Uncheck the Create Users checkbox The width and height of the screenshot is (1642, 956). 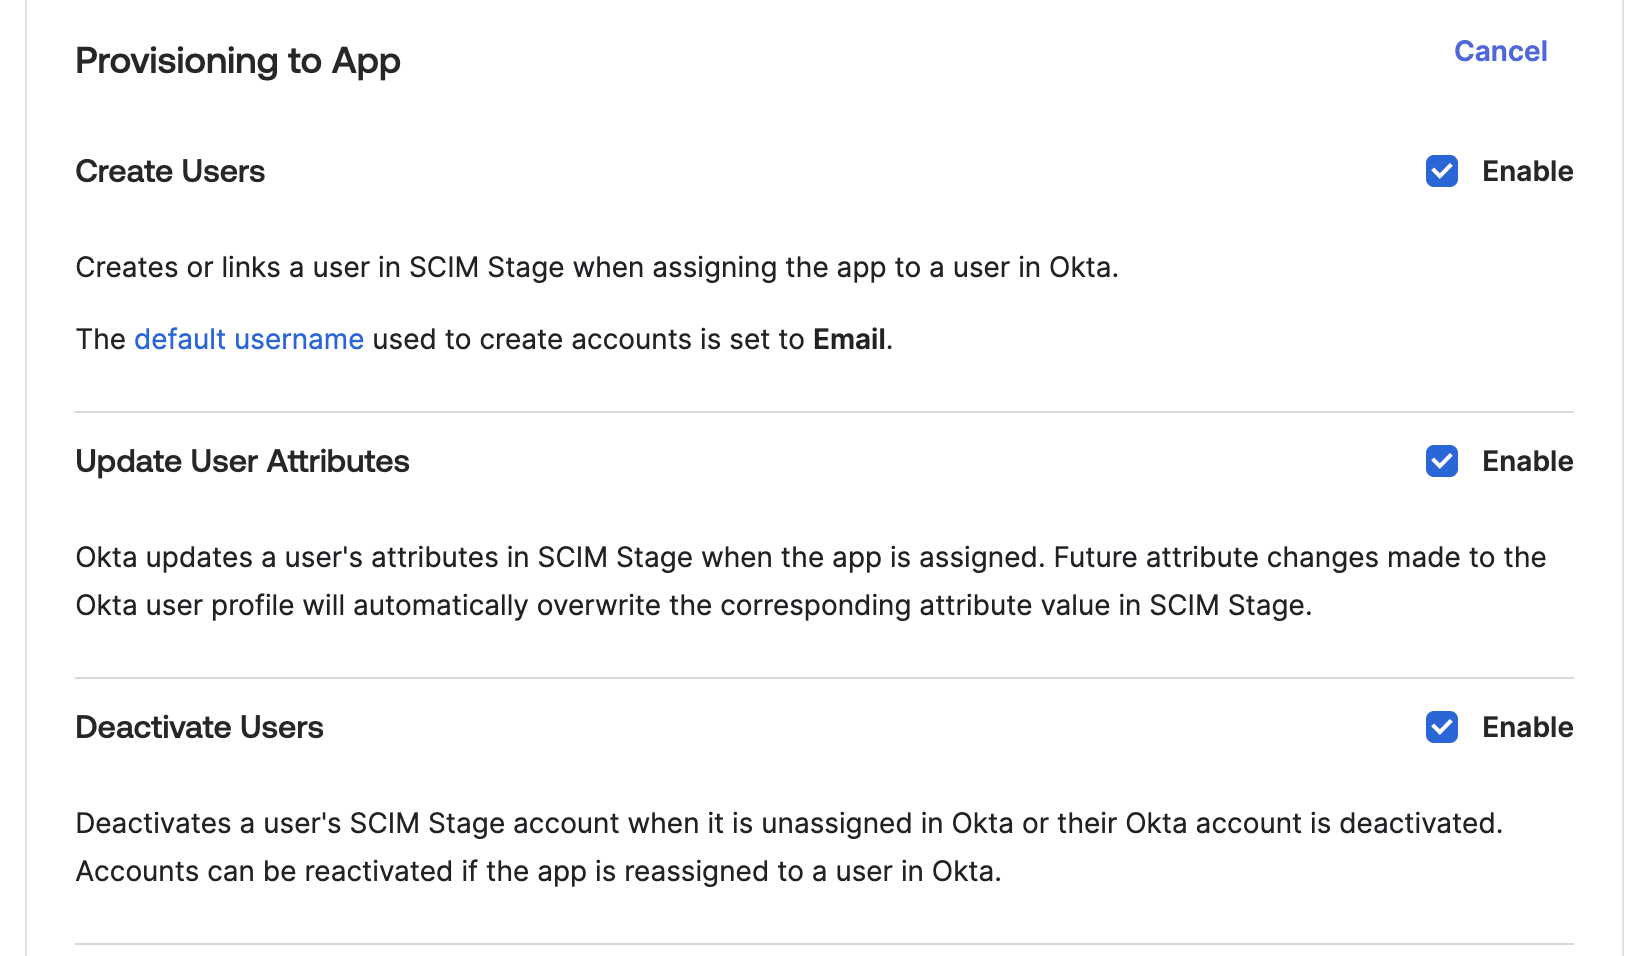[x=1441, y=171]
